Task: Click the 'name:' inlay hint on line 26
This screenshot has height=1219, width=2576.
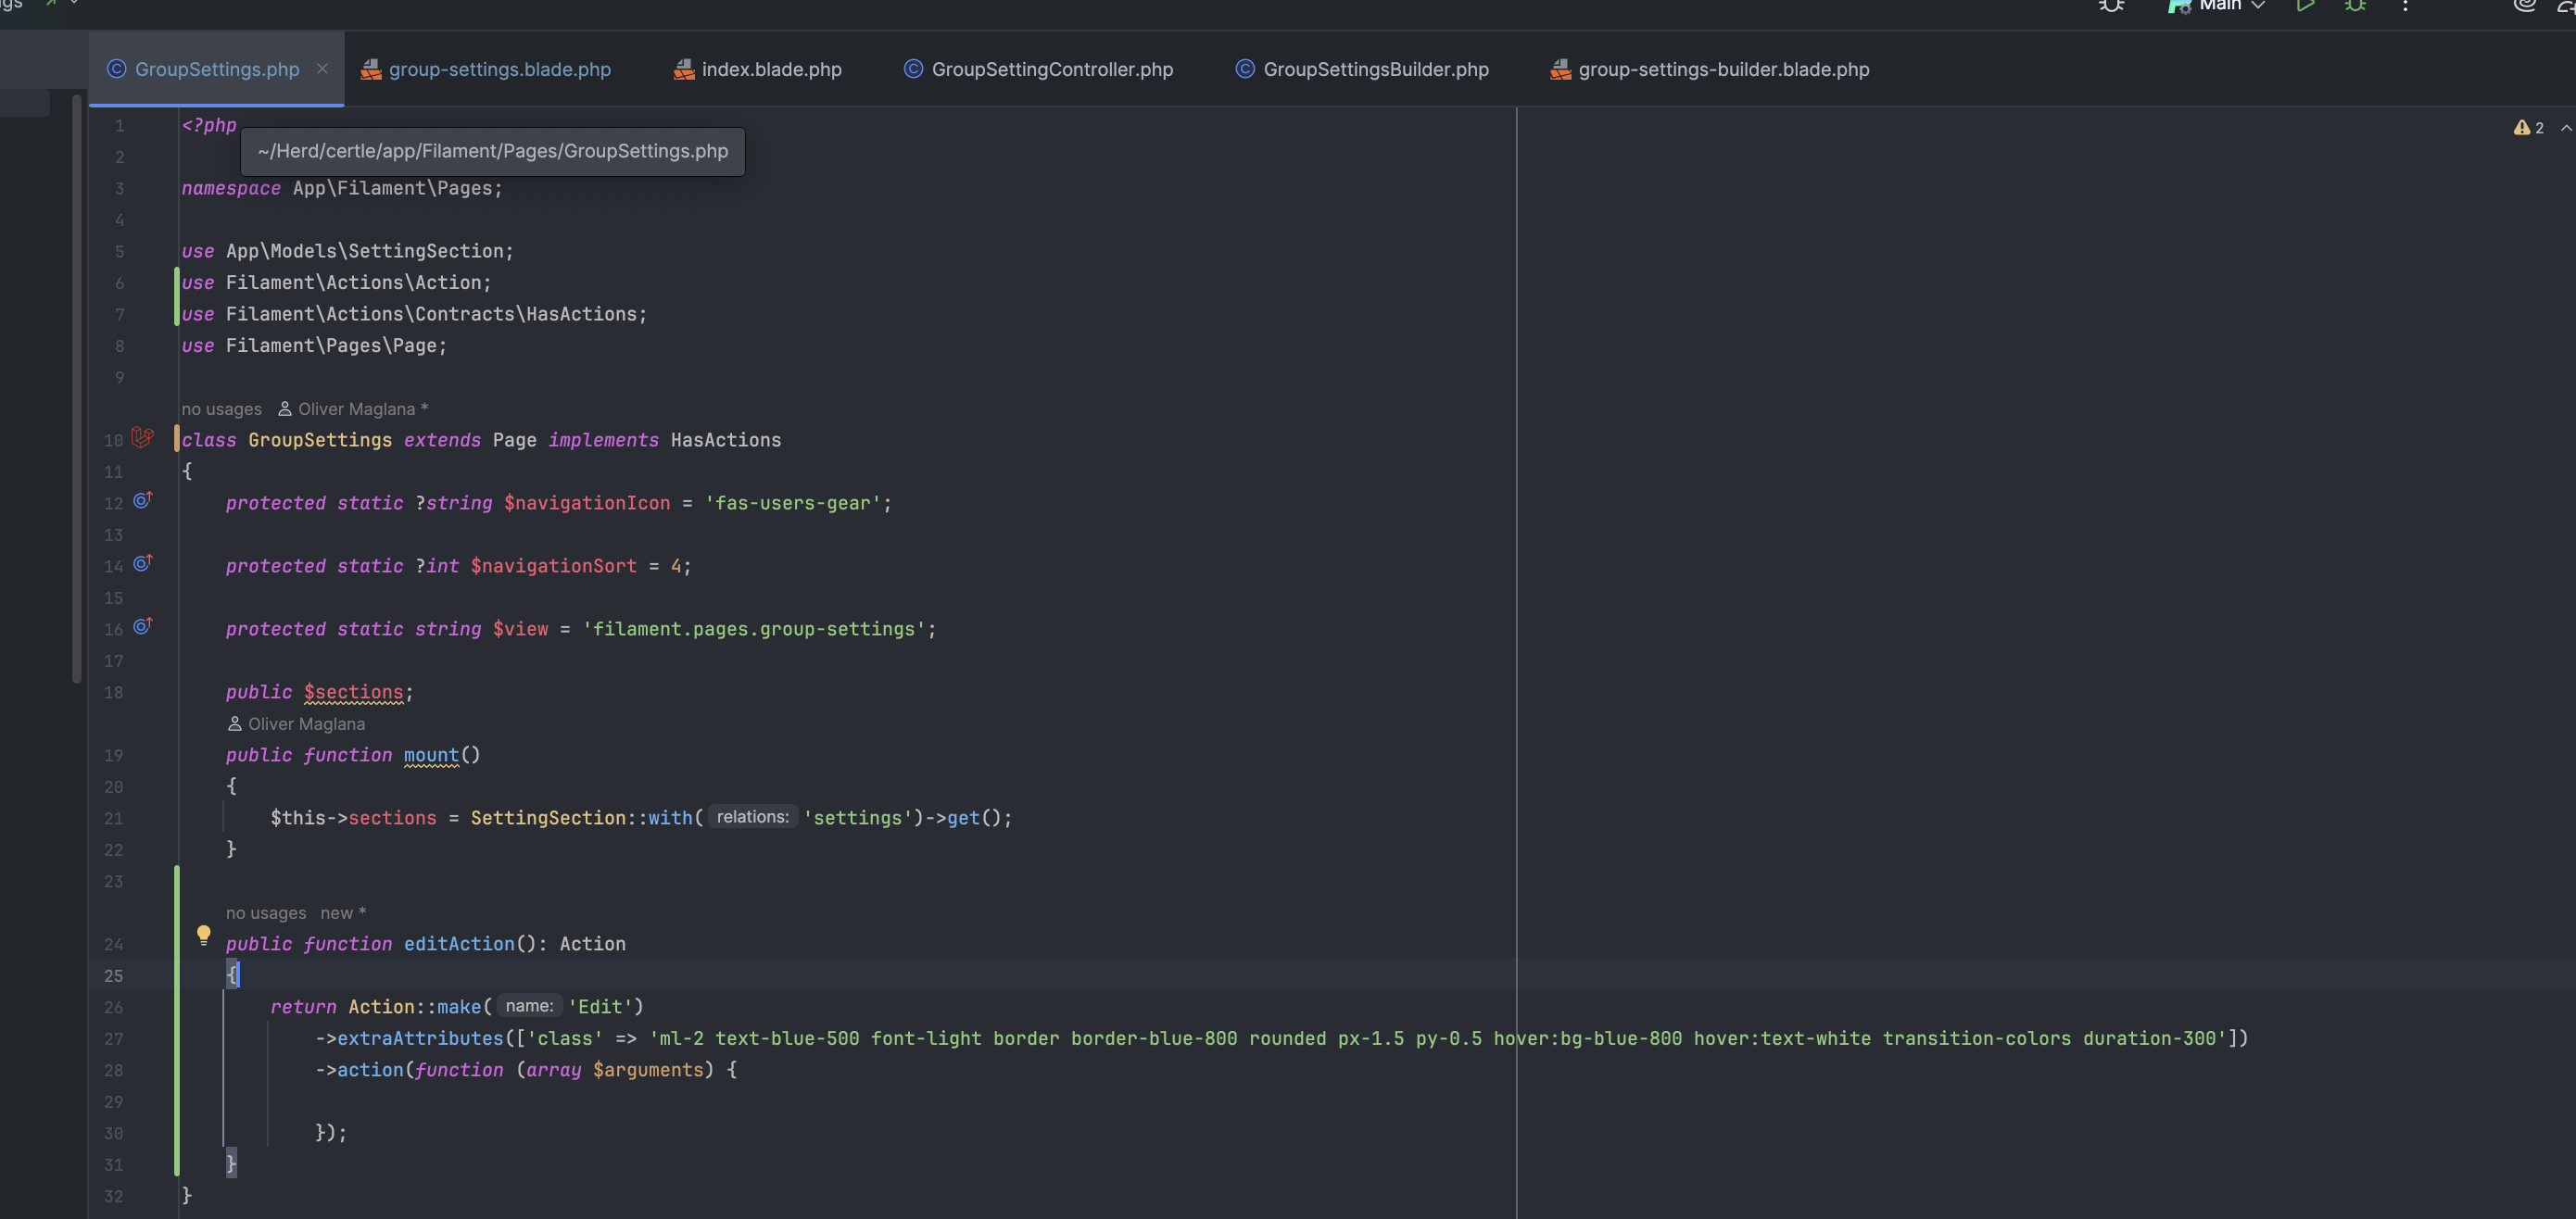Action: click(x=529, y=1006)
